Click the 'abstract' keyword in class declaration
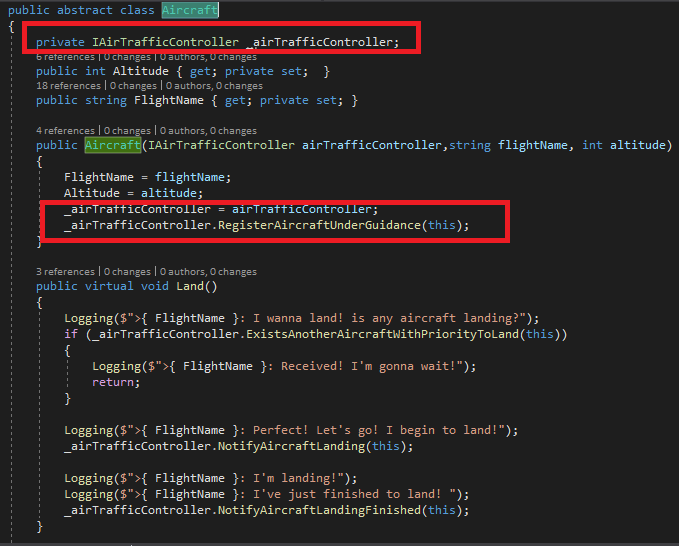679x546 pixels. (84, 10)
